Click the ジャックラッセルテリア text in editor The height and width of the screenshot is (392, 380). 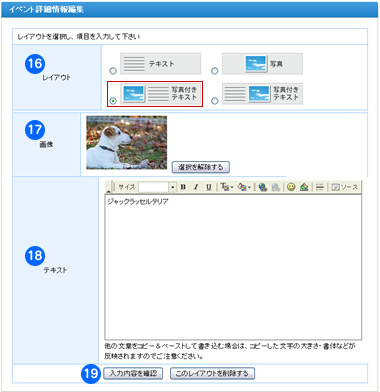(x=138, y=202)
